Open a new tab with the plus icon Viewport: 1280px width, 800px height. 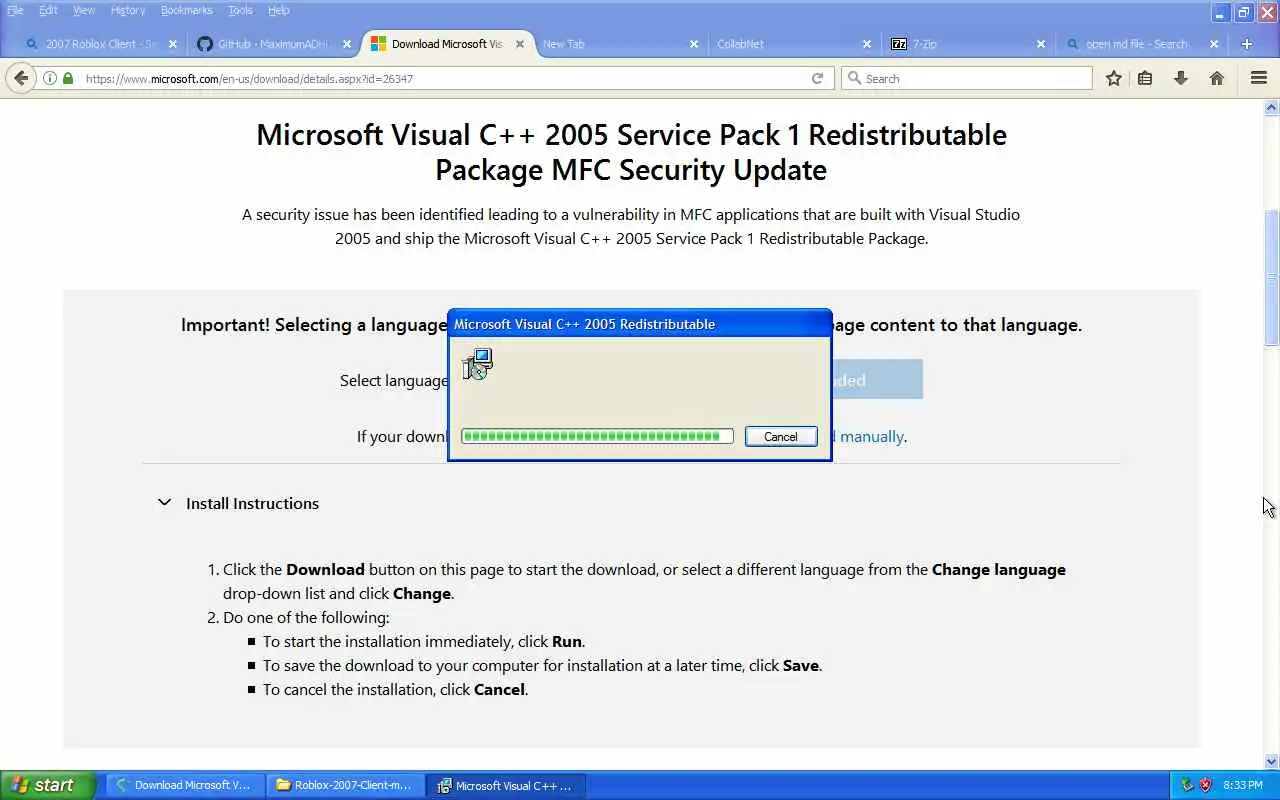1247,44
